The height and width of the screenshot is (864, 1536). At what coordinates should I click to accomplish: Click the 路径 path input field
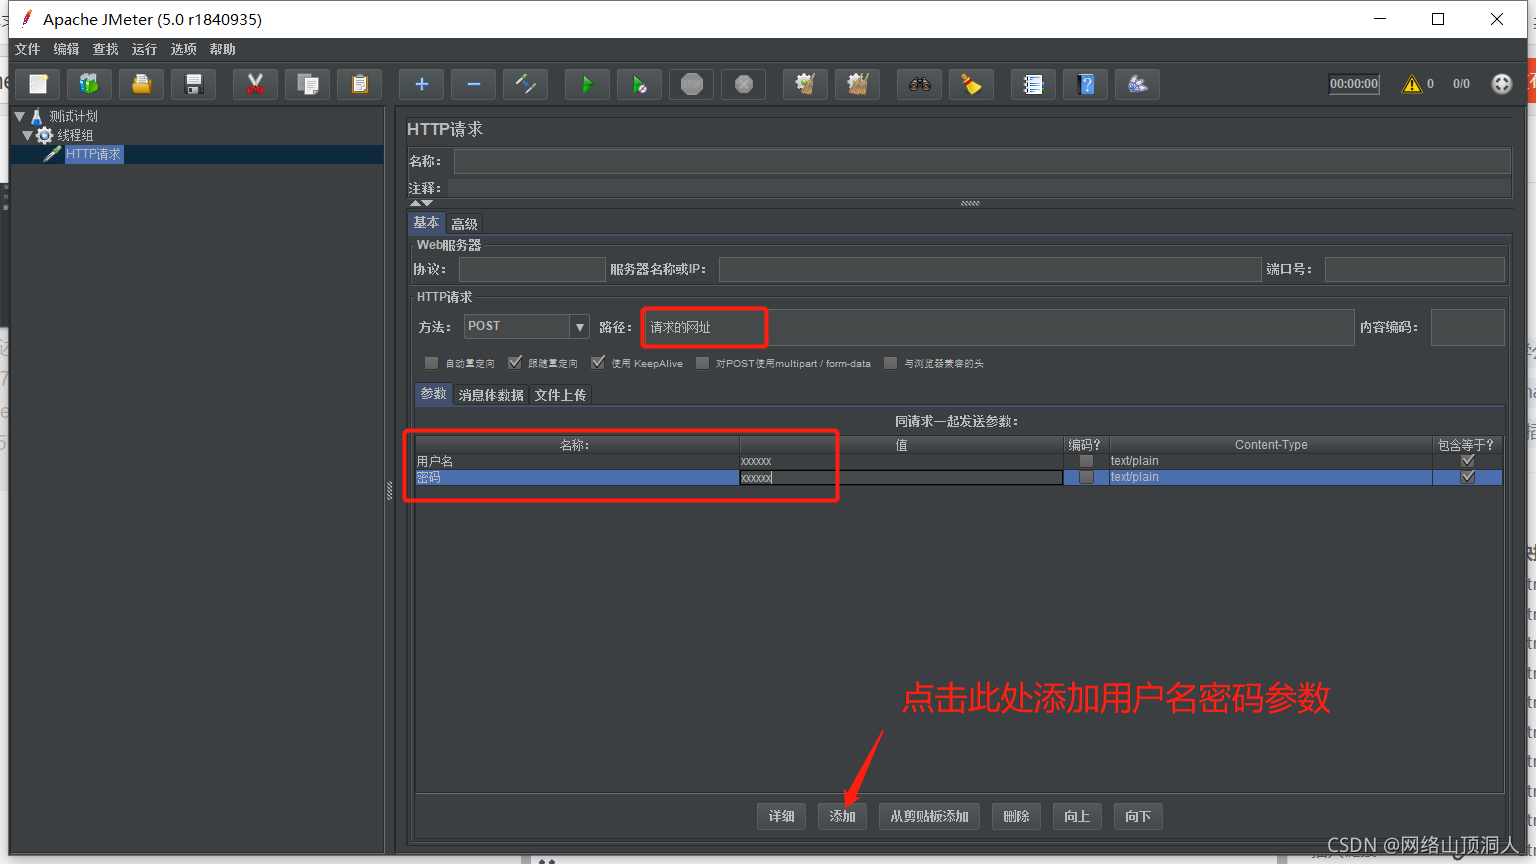pos(997,327)
